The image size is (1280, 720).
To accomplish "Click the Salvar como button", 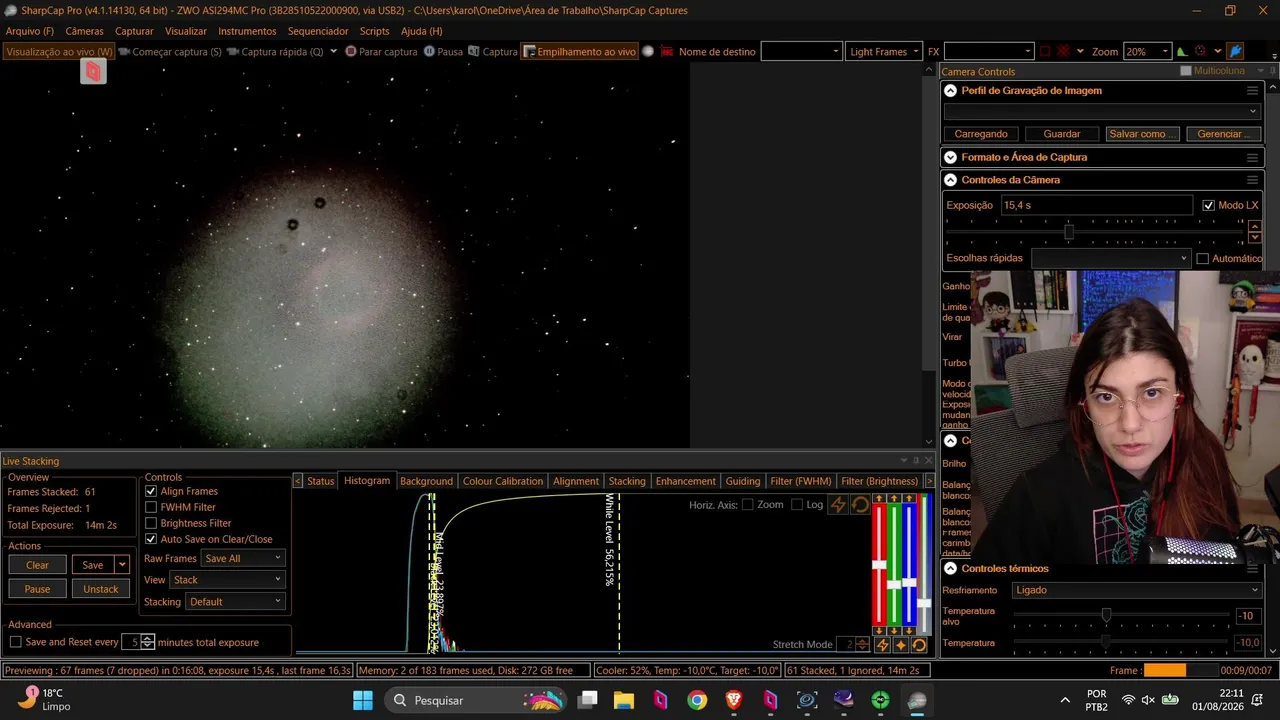I will pos(1143,134).
